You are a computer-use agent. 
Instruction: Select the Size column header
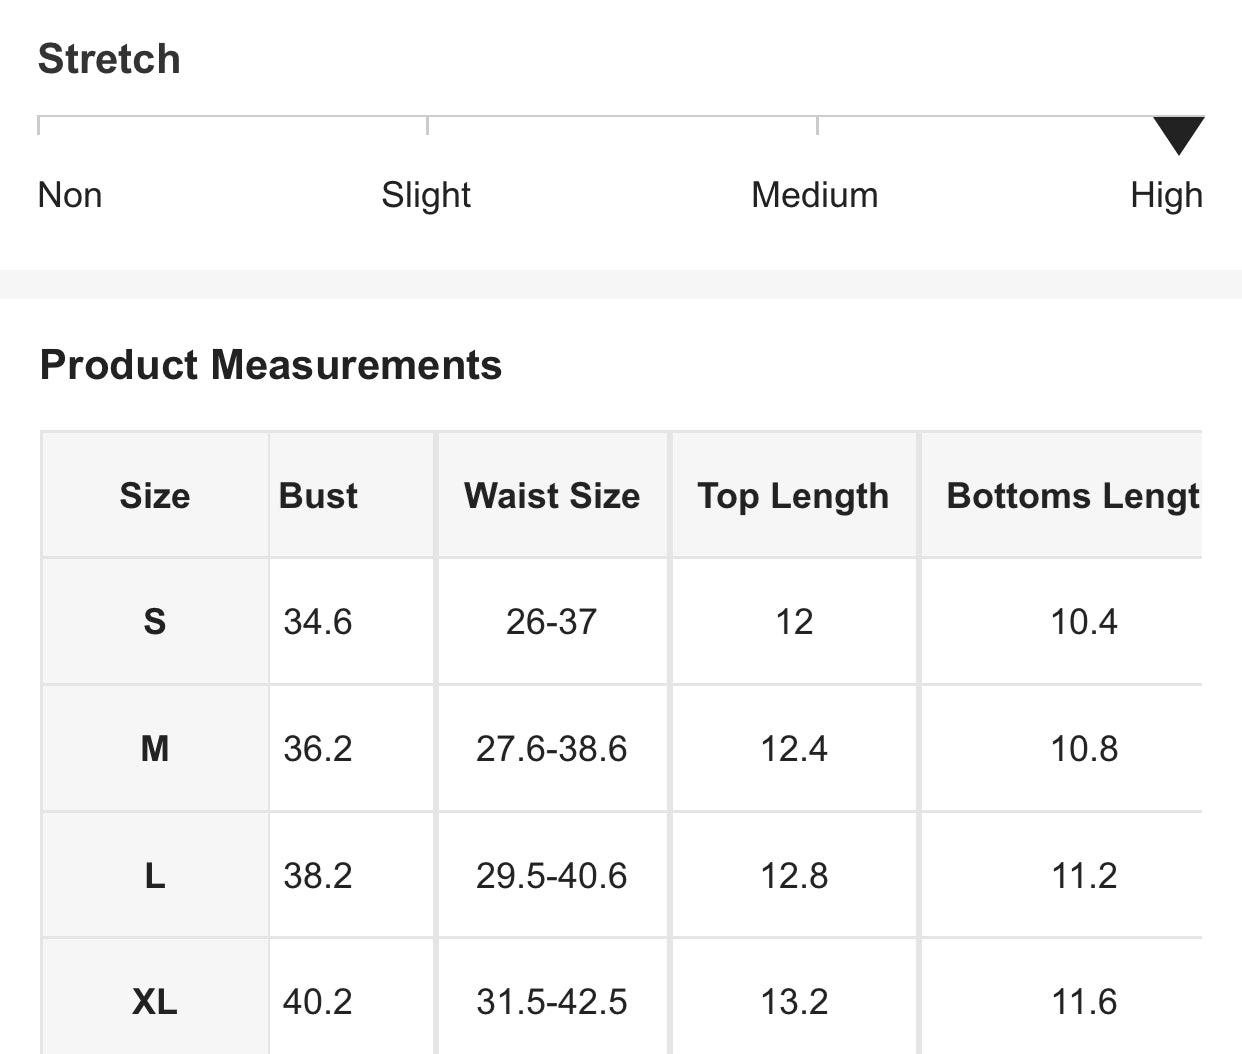tap(155, 496)
